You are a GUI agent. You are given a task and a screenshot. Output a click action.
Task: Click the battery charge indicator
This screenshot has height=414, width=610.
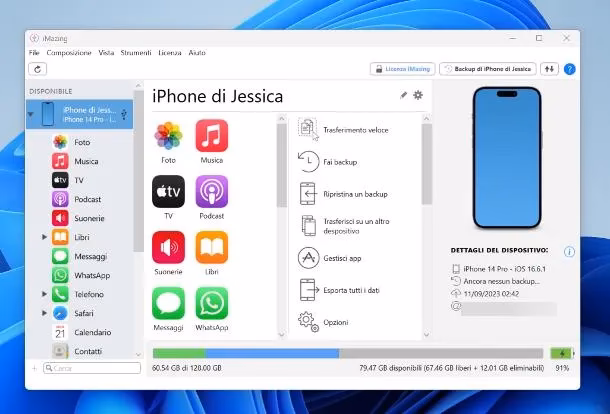[562, 353]
